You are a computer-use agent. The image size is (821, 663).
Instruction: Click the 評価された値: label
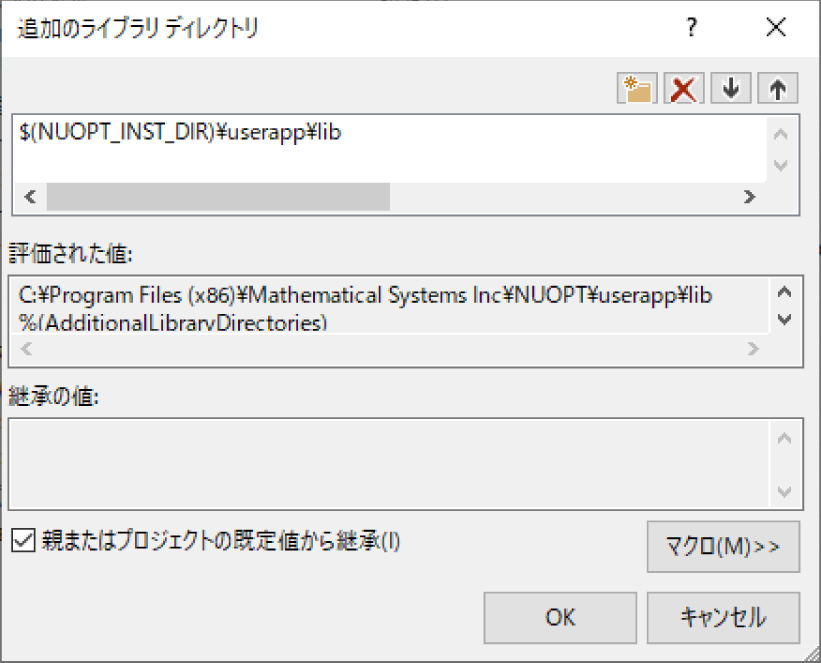[x=71, y=254]
